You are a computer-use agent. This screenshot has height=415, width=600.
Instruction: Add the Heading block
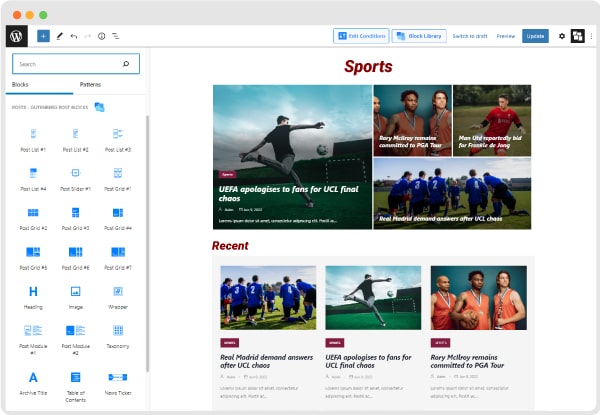33,295
